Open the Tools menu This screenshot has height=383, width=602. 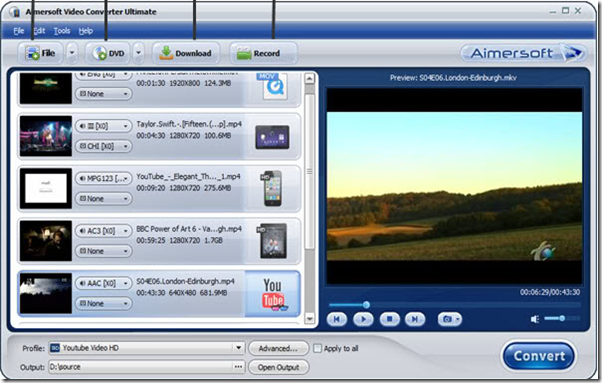tap(62, 31)
